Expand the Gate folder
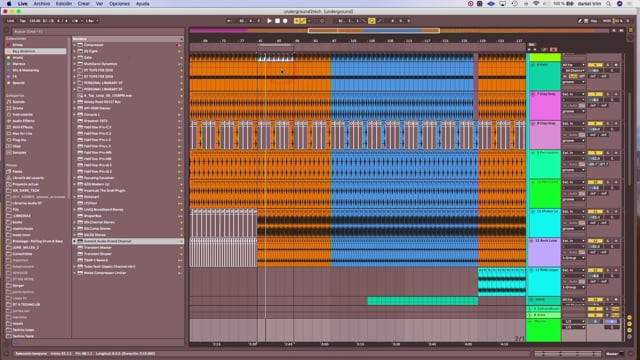Viewport: 640px width, 360px height. (75, 58)
